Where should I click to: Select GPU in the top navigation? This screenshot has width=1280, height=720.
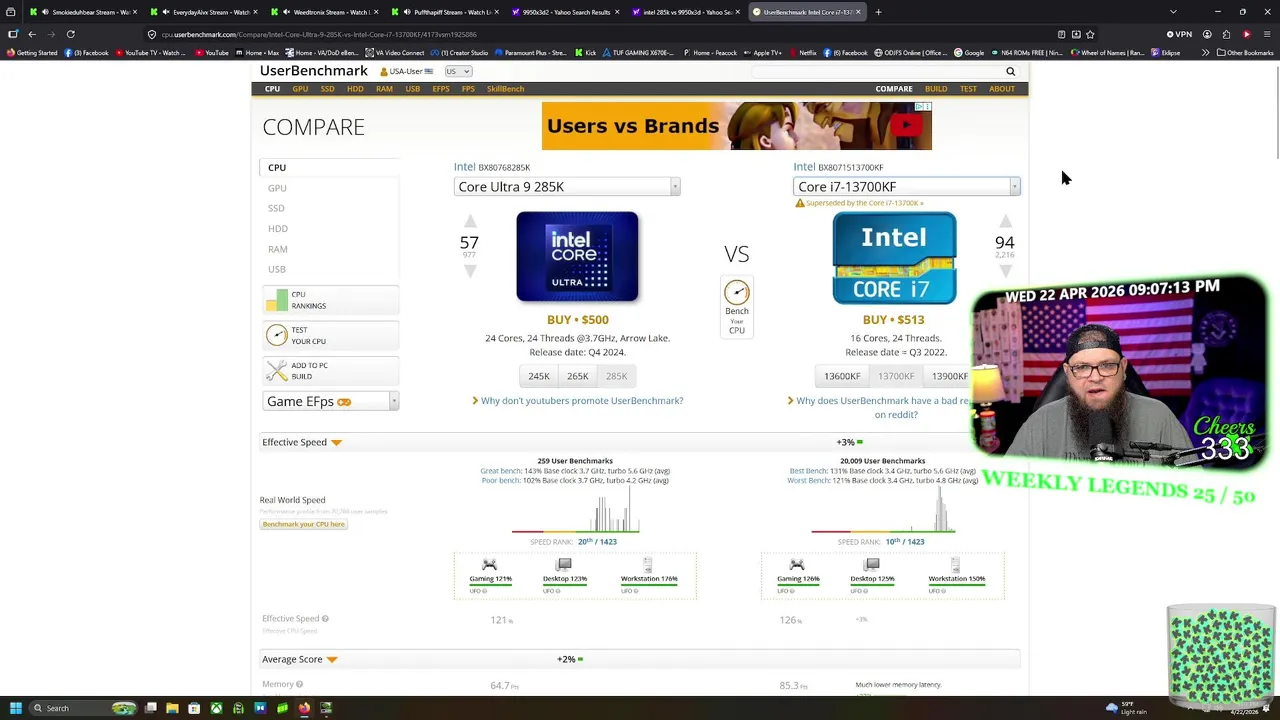300,89
